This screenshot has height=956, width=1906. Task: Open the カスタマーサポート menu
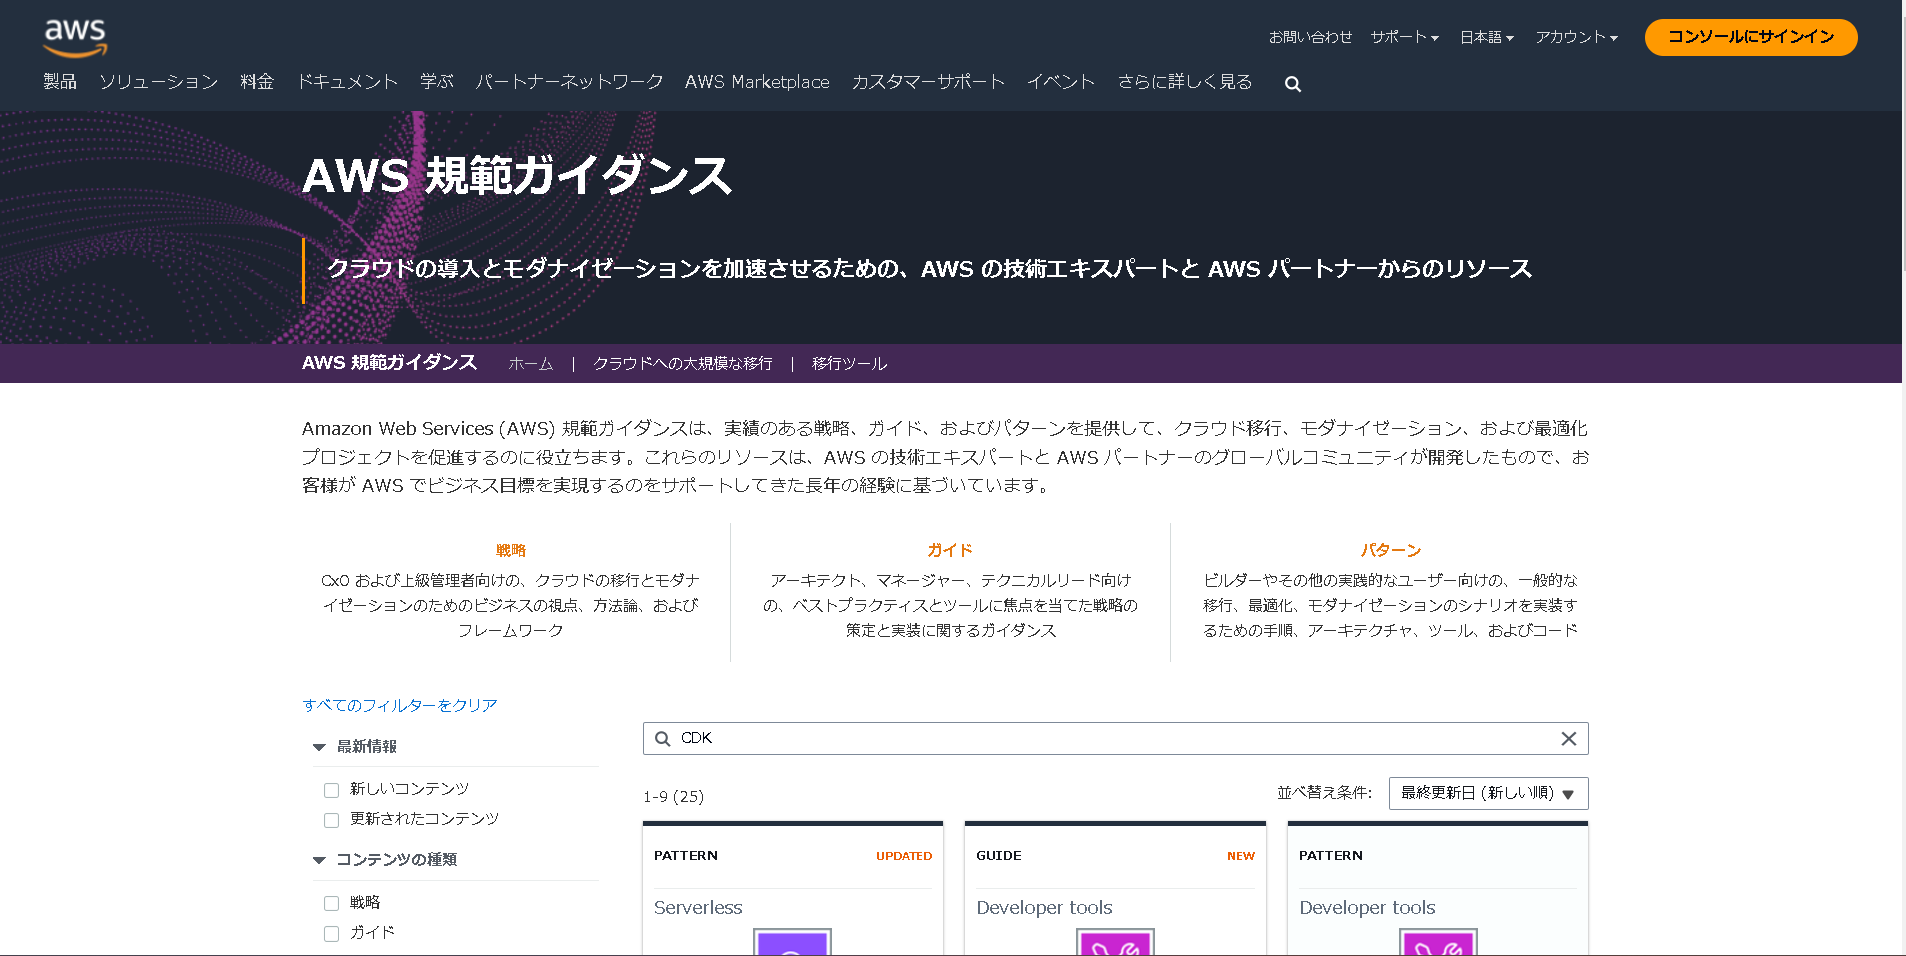tap(928, 82)
